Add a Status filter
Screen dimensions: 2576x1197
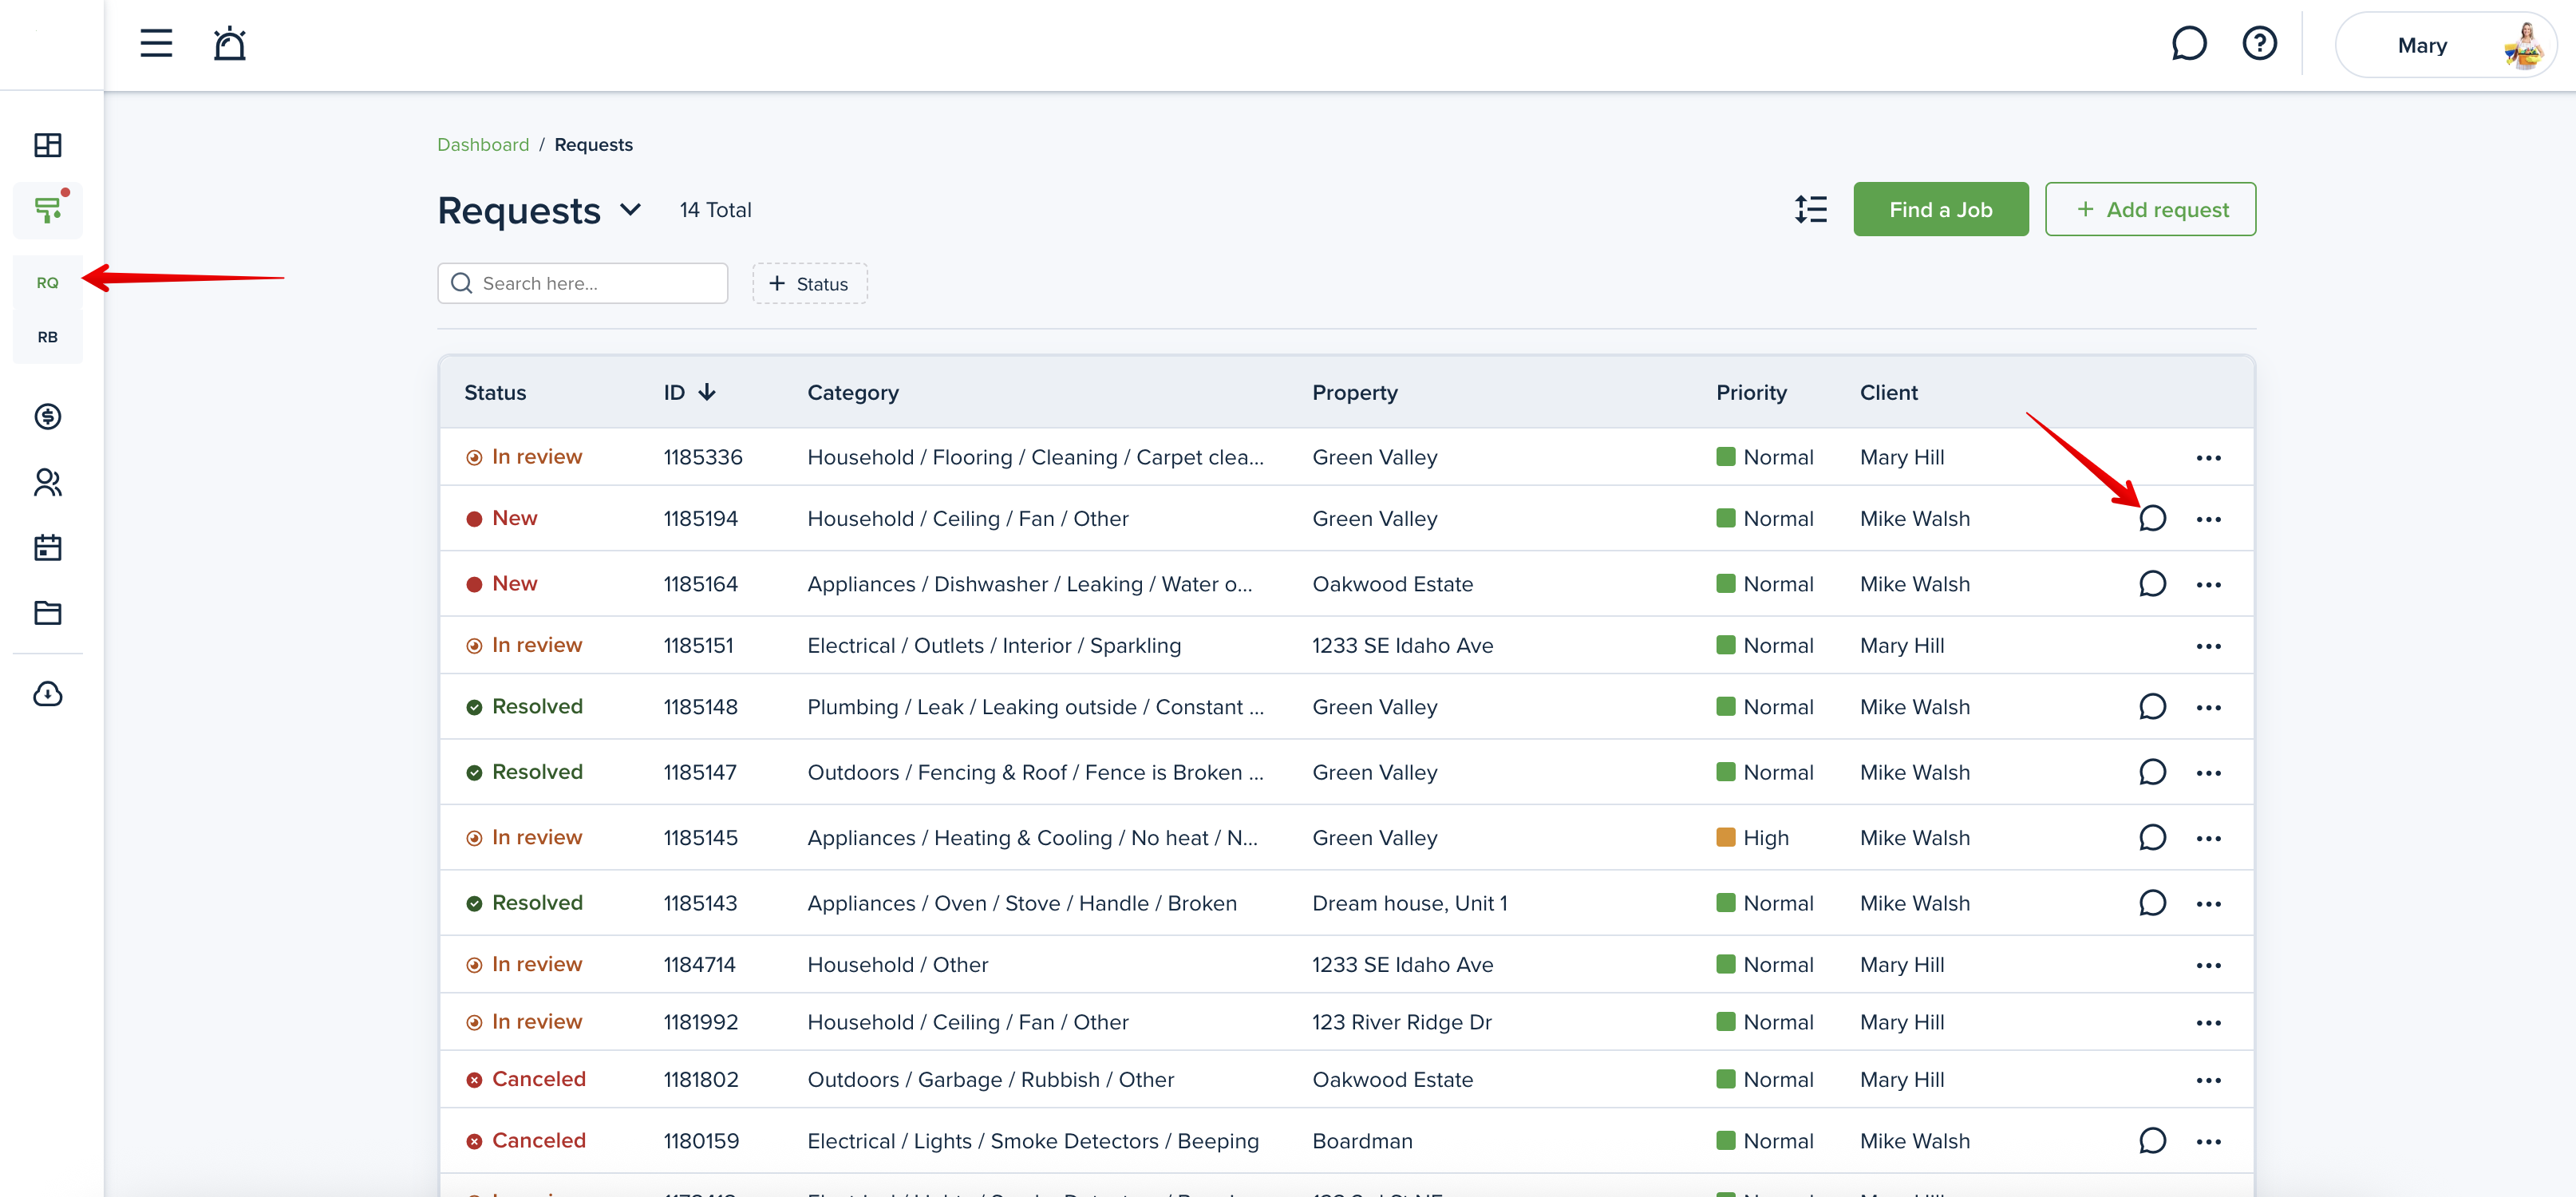click(x=809, y=284)
